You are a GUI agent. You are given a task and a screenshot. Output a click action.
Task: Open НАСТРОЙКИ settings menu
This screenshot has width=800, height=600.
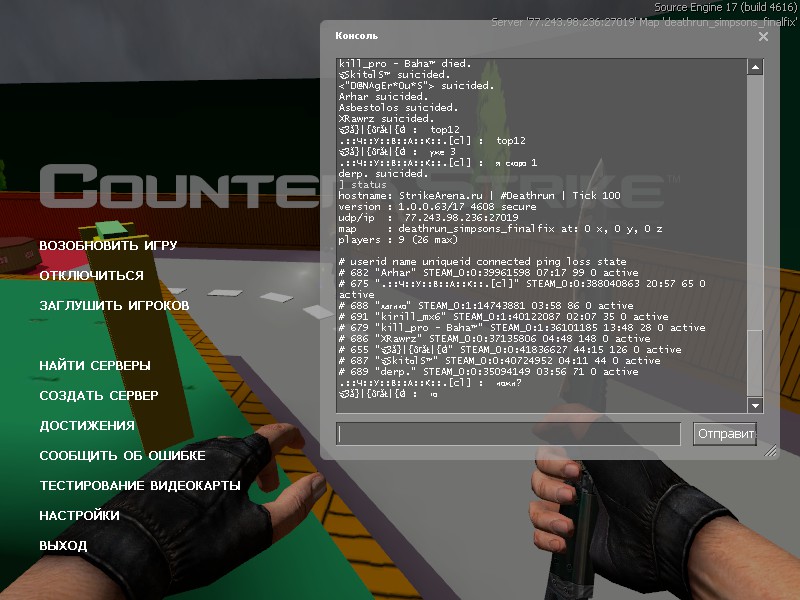(80, 515)
